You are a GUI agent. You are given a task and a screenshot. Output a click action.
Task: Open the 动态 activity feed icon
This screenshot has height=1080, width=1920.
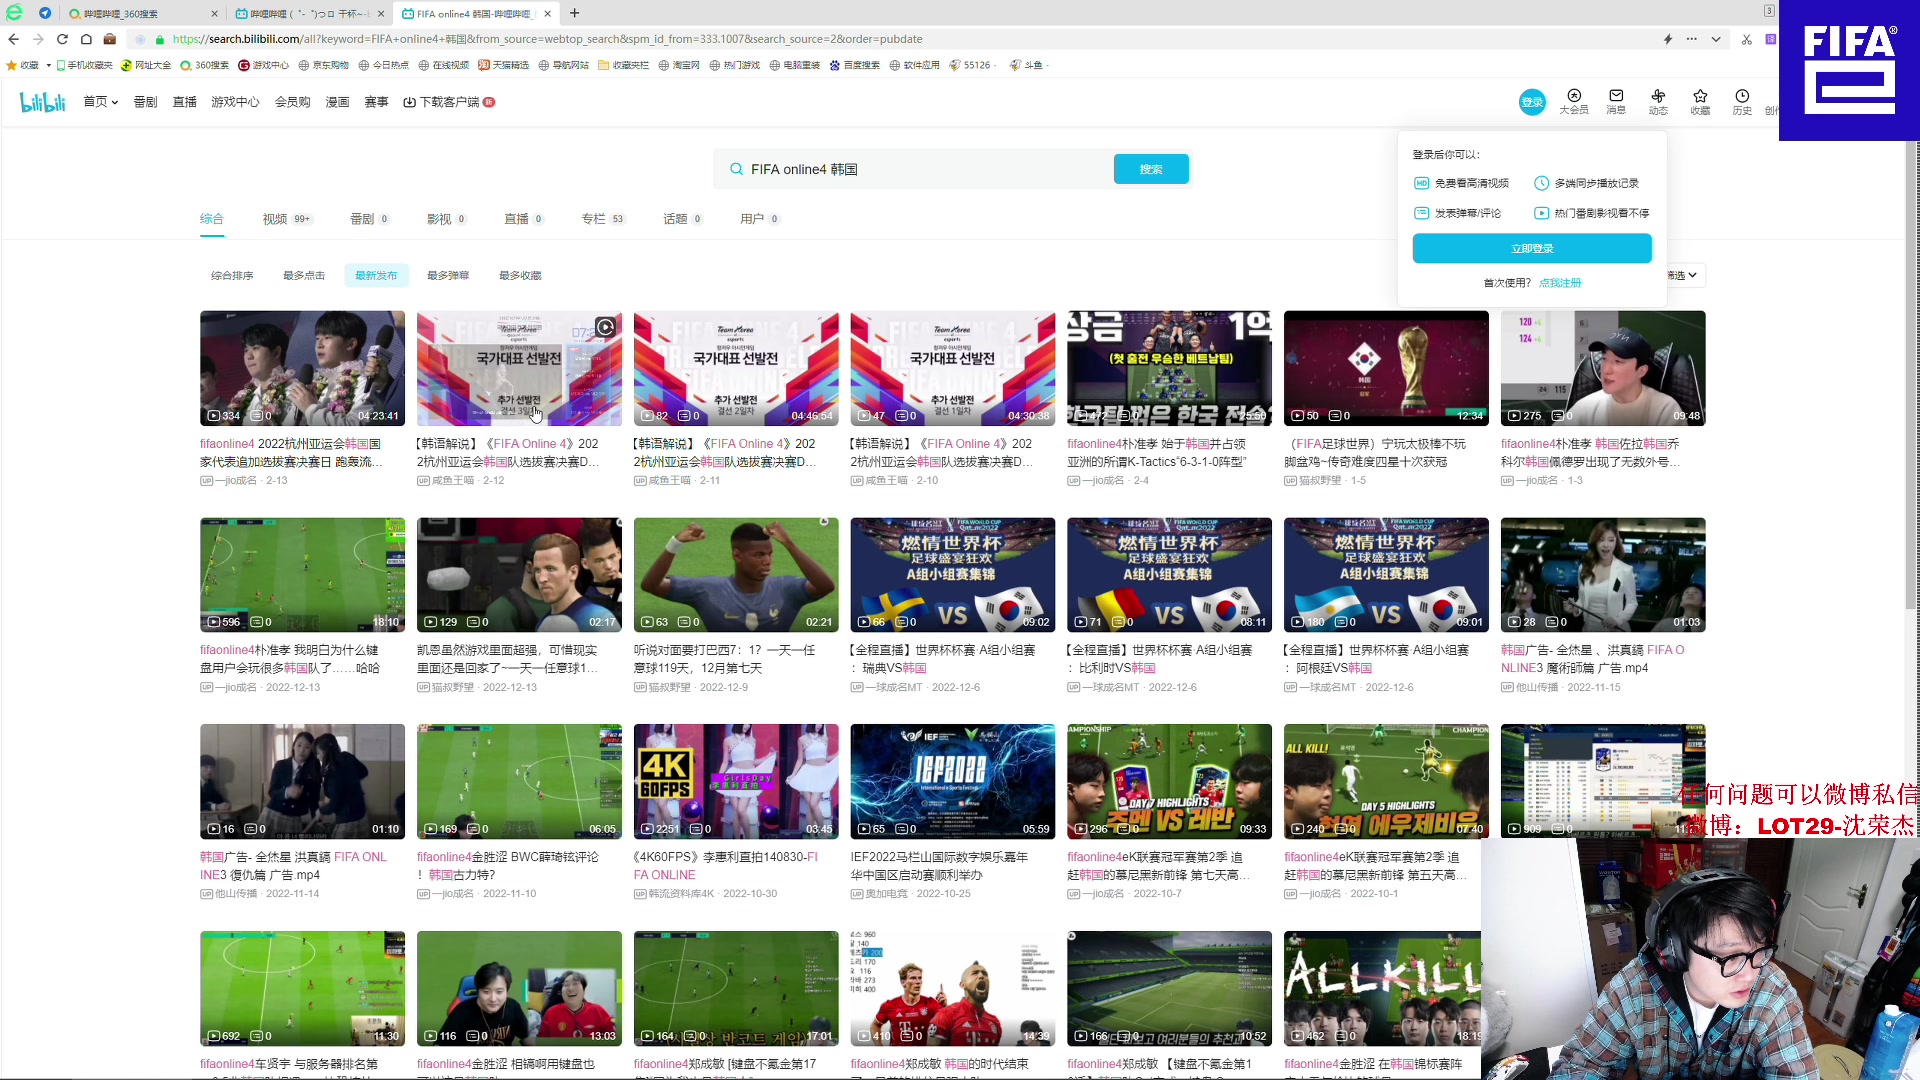[1658, 101]
